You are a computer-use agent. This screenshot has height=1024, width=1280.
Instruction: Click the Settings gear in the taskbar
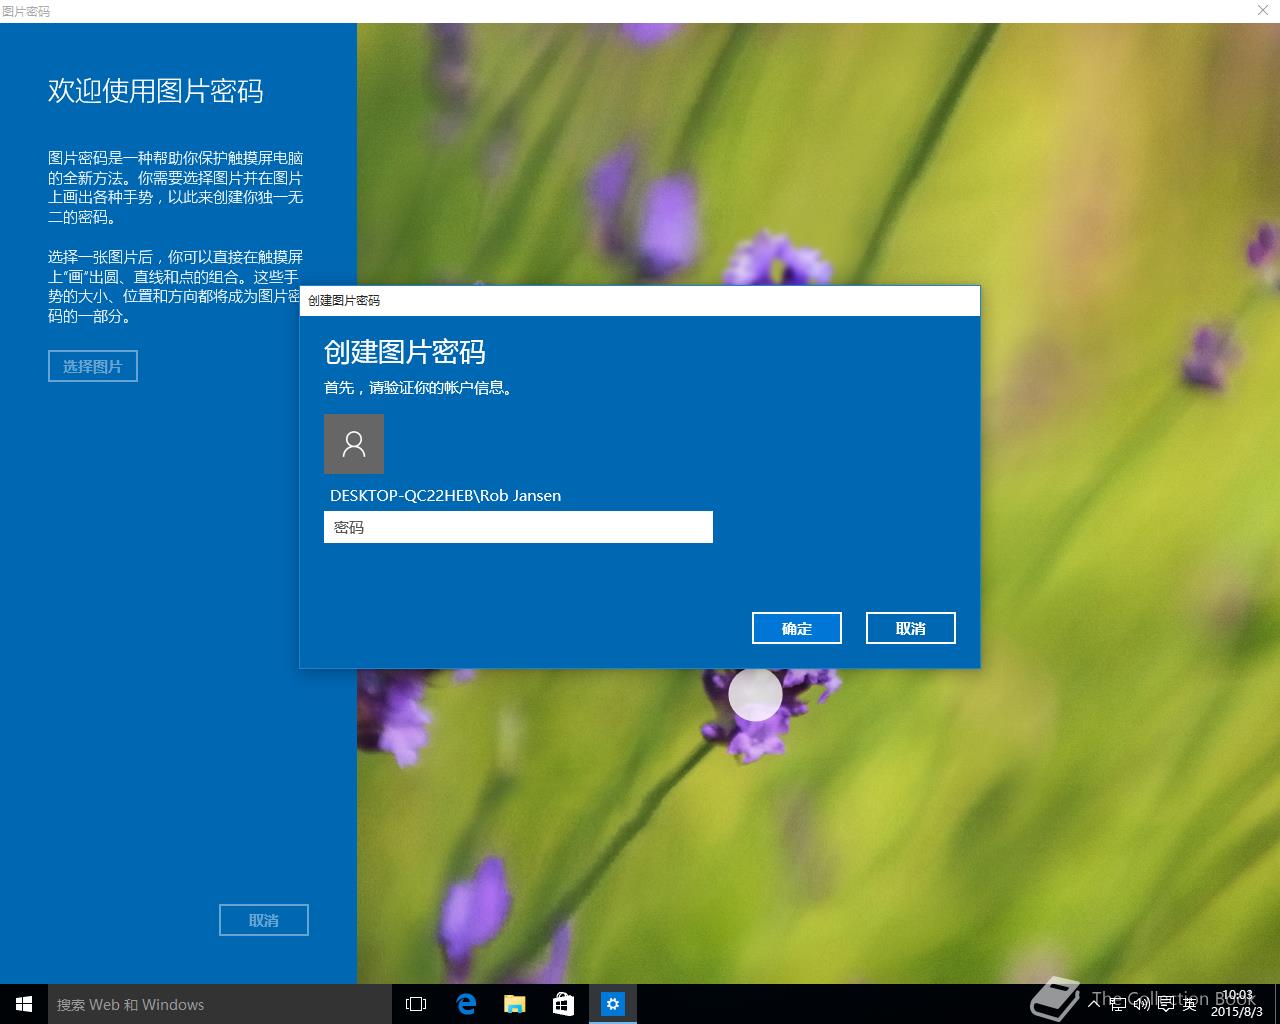coord(612,1004)
